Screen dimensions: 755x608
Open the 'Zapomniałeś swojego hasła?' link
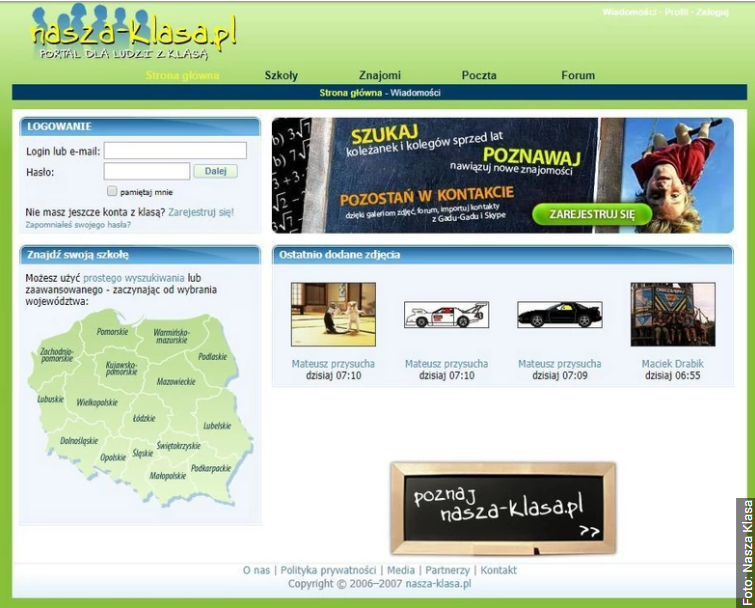click(78, 226)
